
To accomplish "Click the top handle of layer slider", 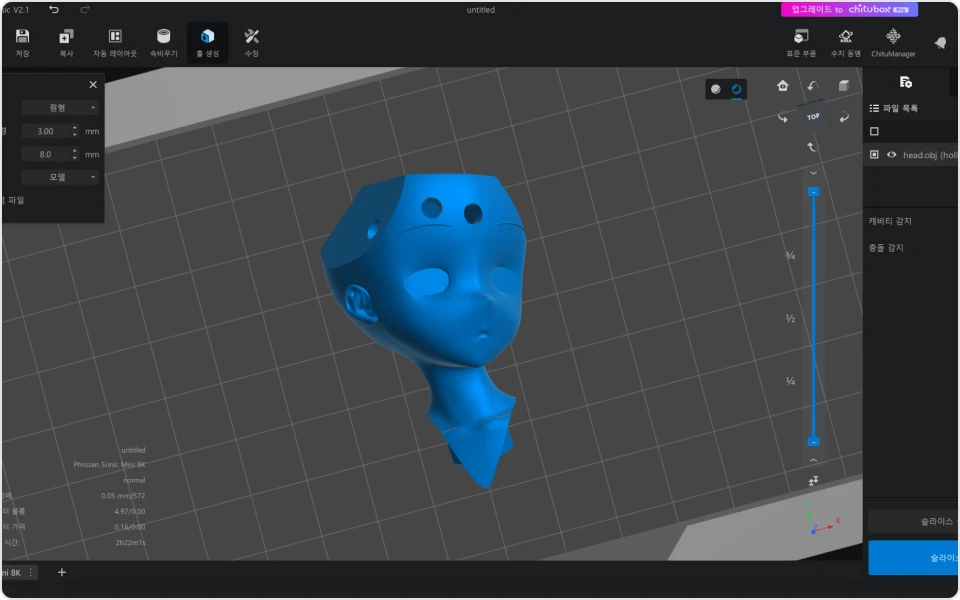I will click(813, 192).
